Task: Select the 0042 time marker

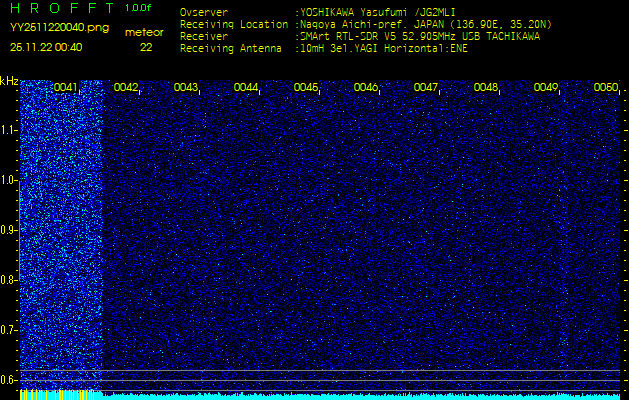Action: point(126,88)
